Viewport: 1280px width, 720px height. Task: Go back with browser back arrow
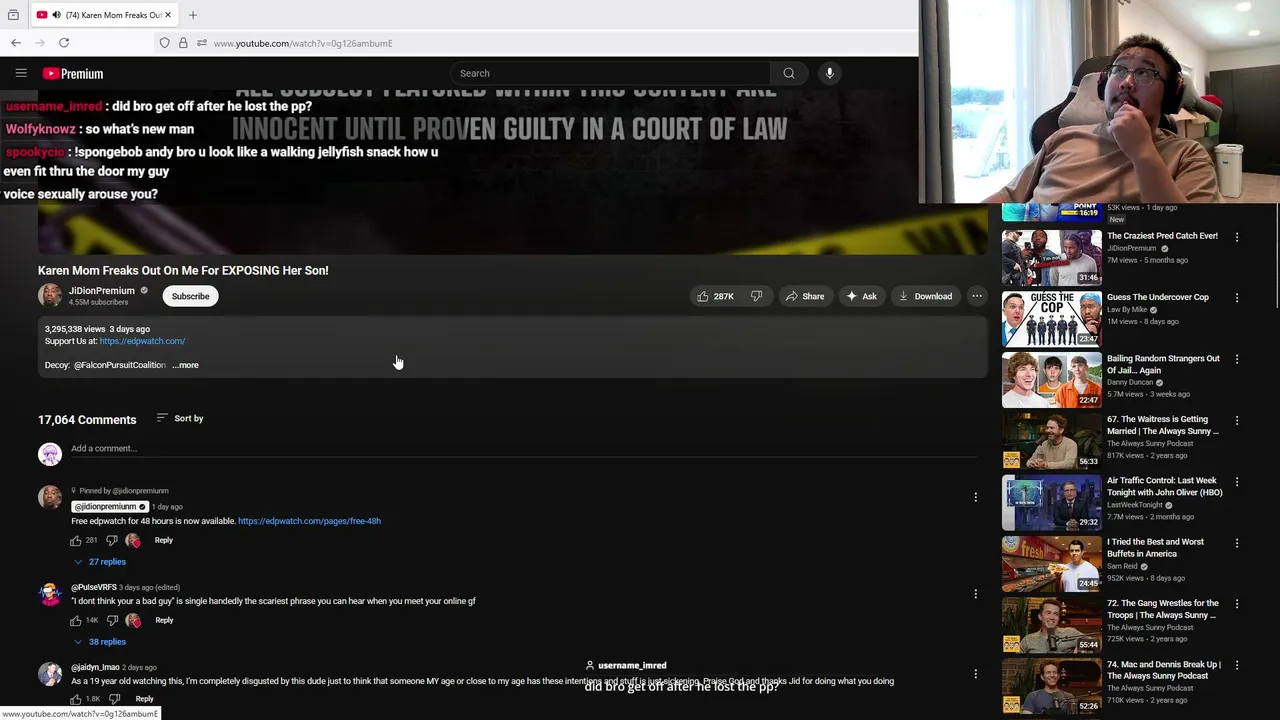pyautogui.click(x=16, y=43)
